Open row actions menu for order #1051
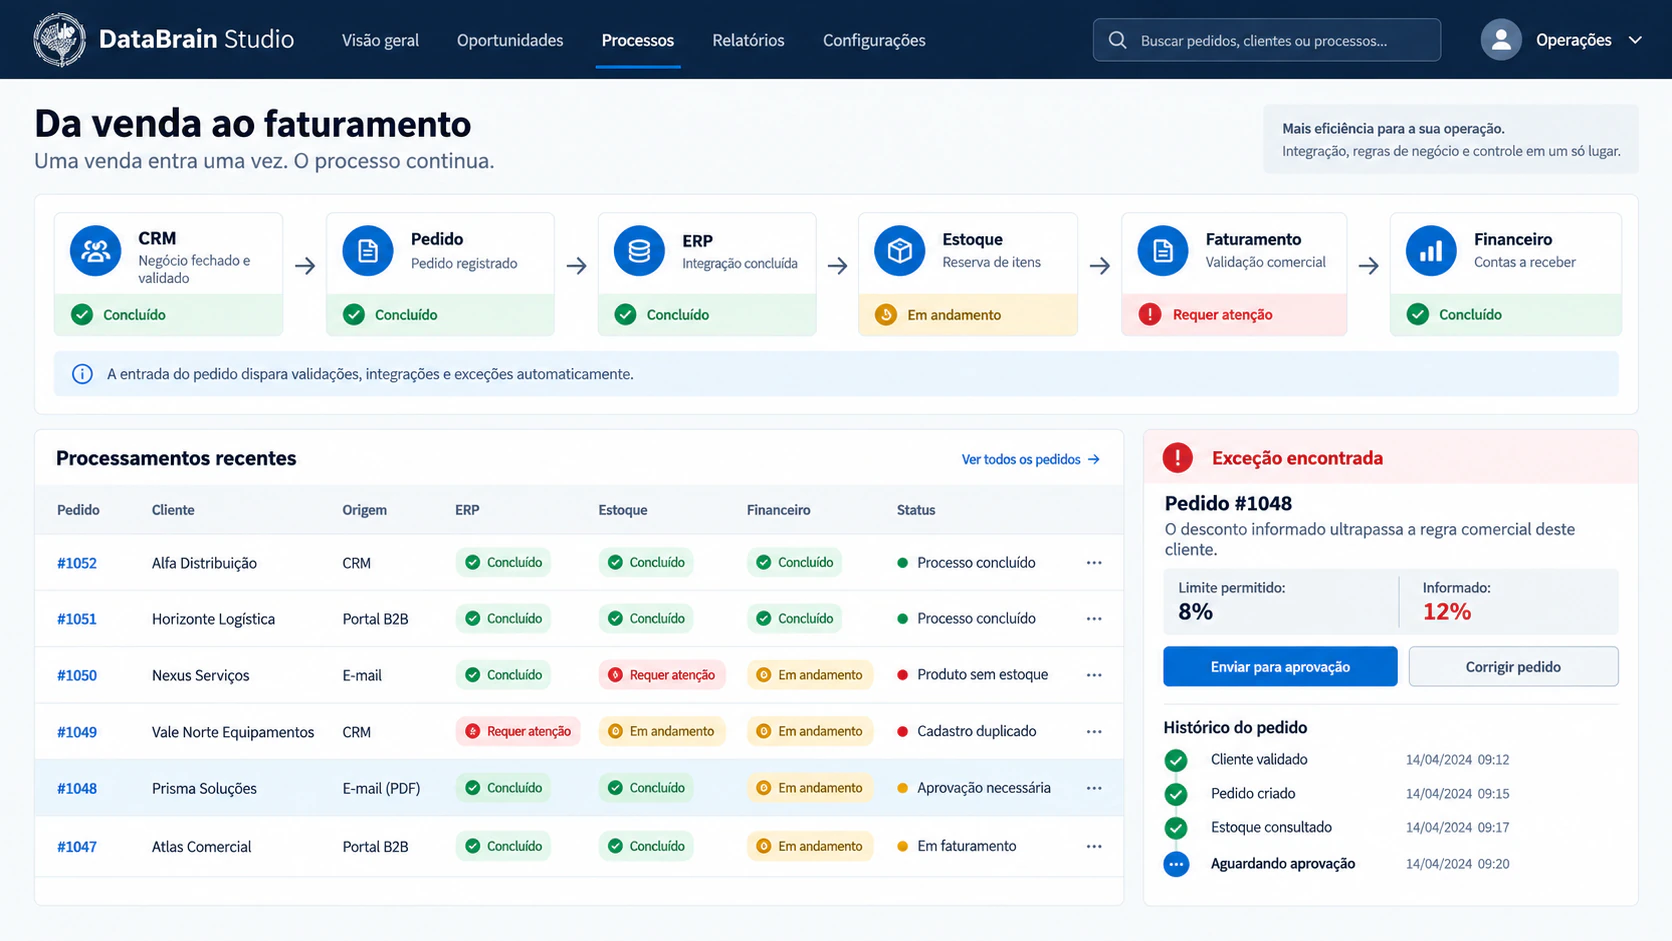 click(1094, 619)
